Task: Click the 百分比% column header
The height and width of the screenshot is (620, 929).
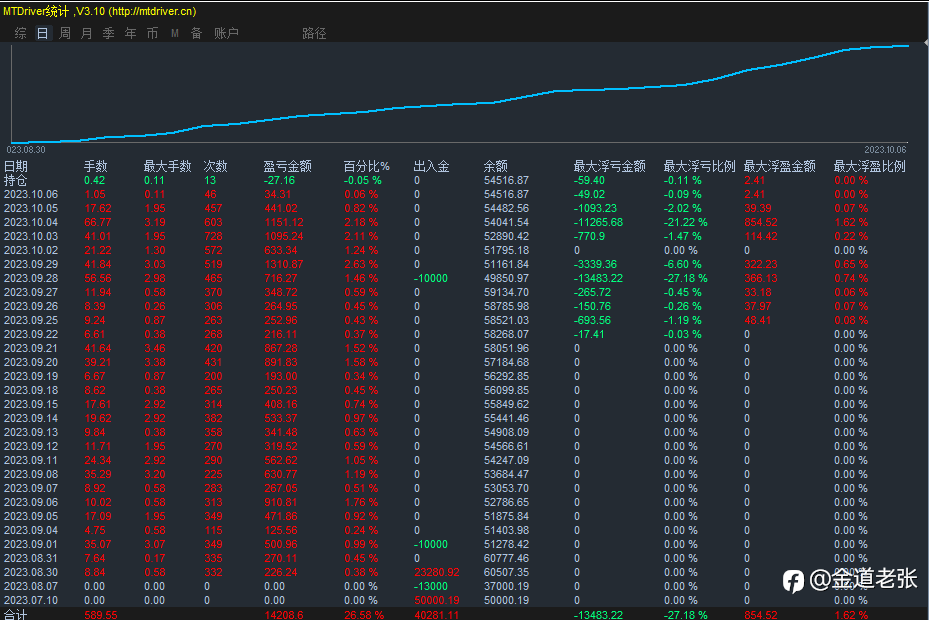Action: coord(367,167)
